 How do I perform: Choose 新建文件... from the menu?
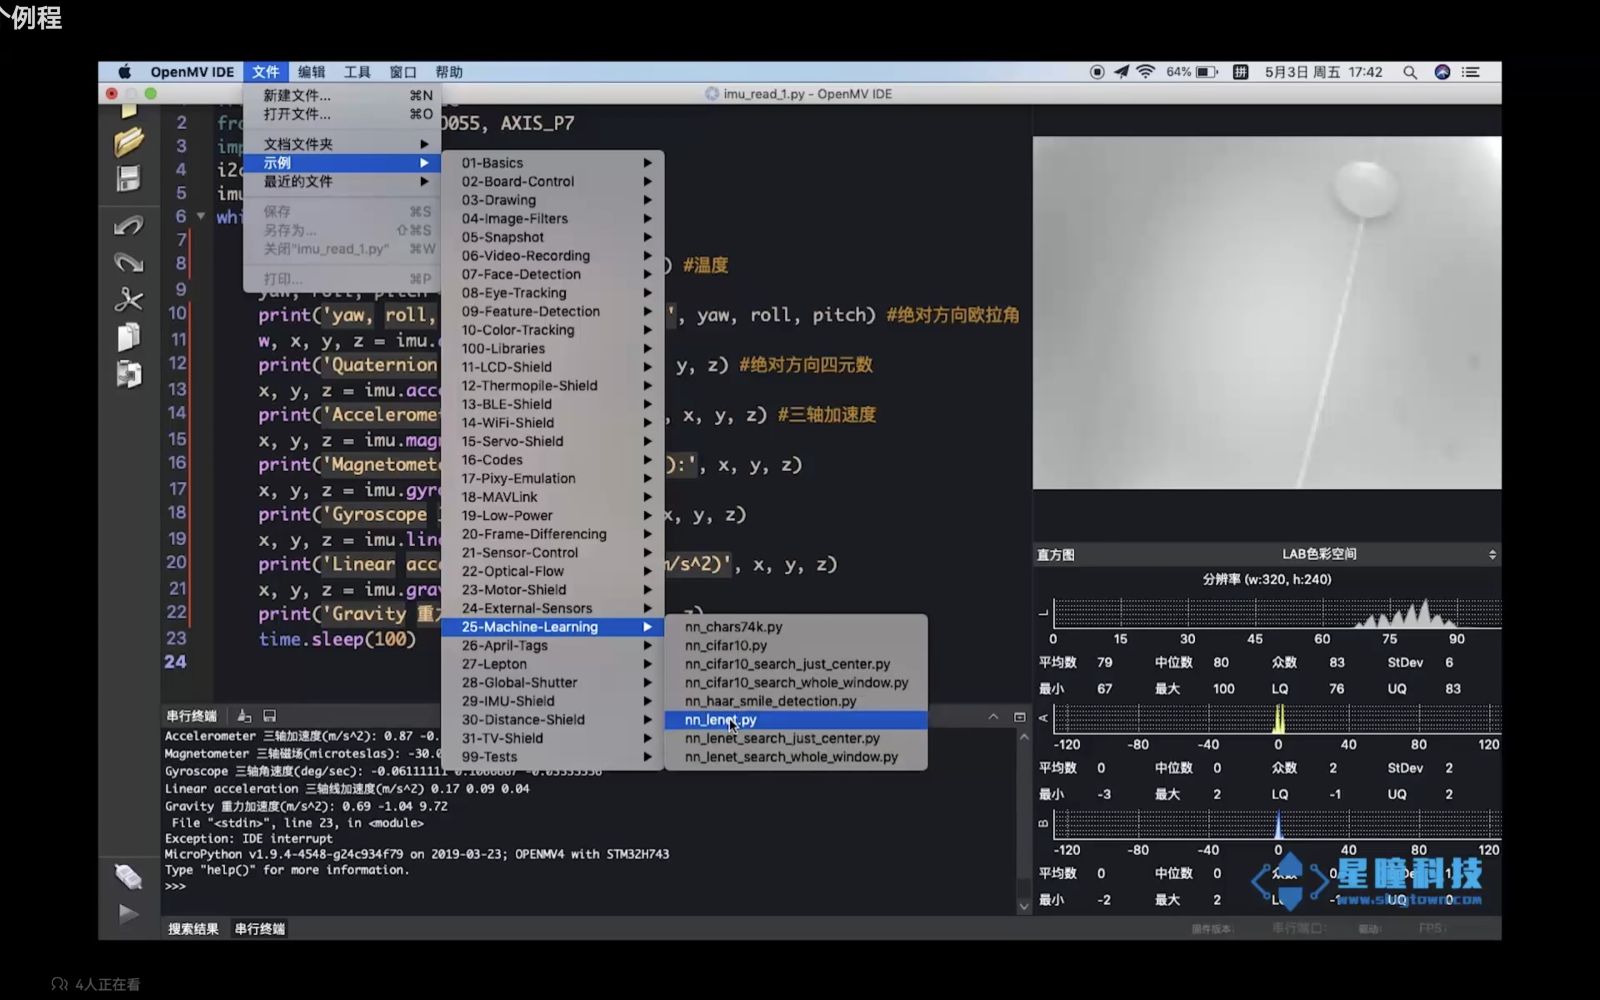[x=341, y=96]
